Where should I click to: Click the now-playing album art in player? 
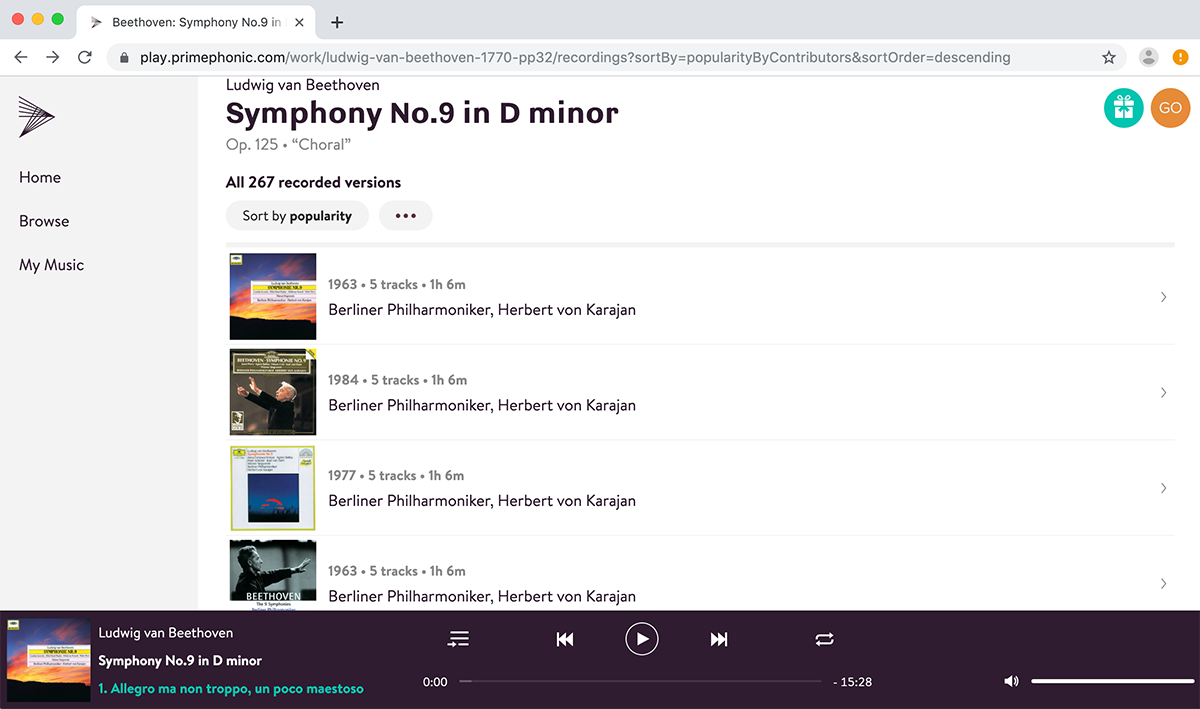tap(49, 660)
